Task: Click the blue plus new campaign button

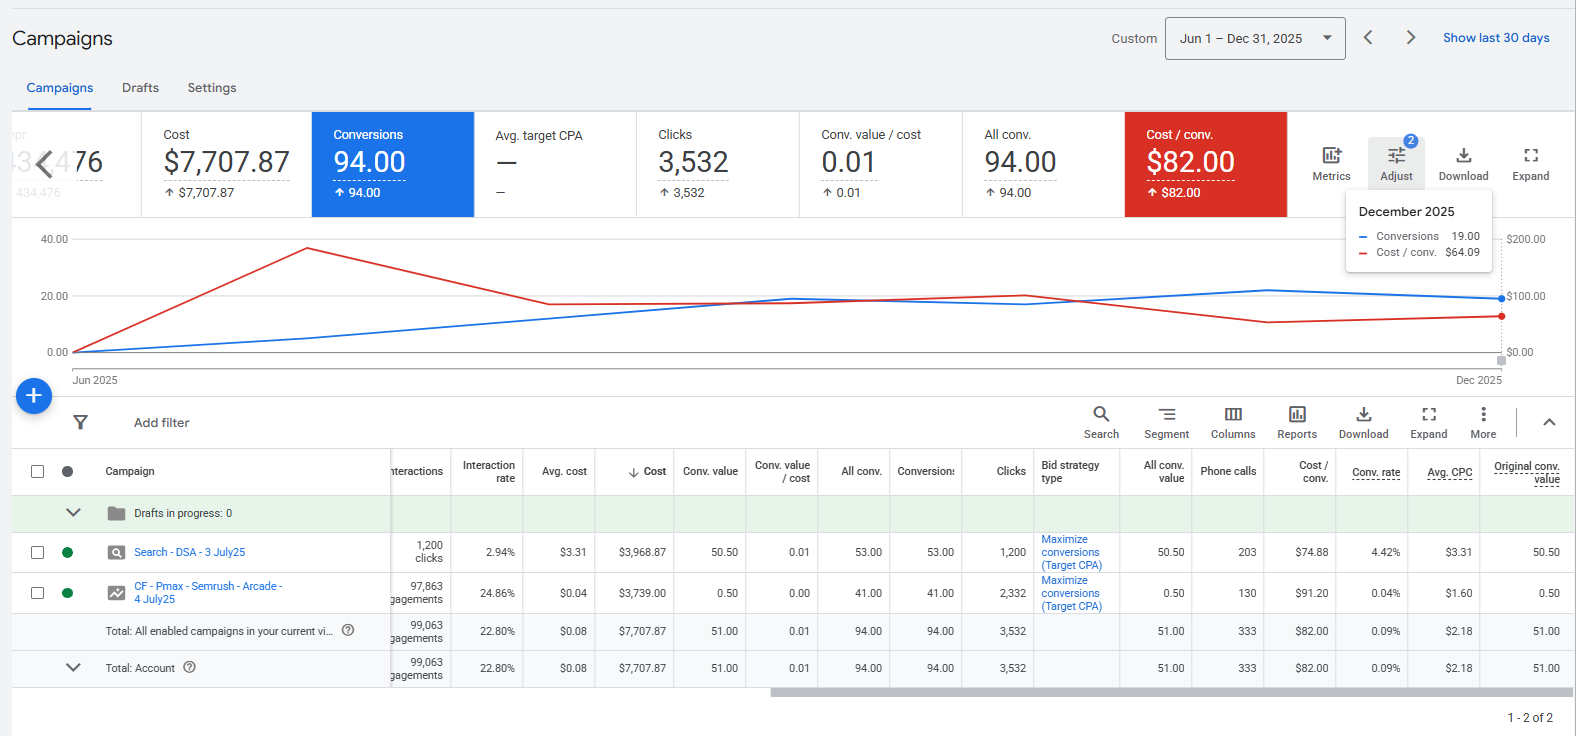Action: [34, 396]
